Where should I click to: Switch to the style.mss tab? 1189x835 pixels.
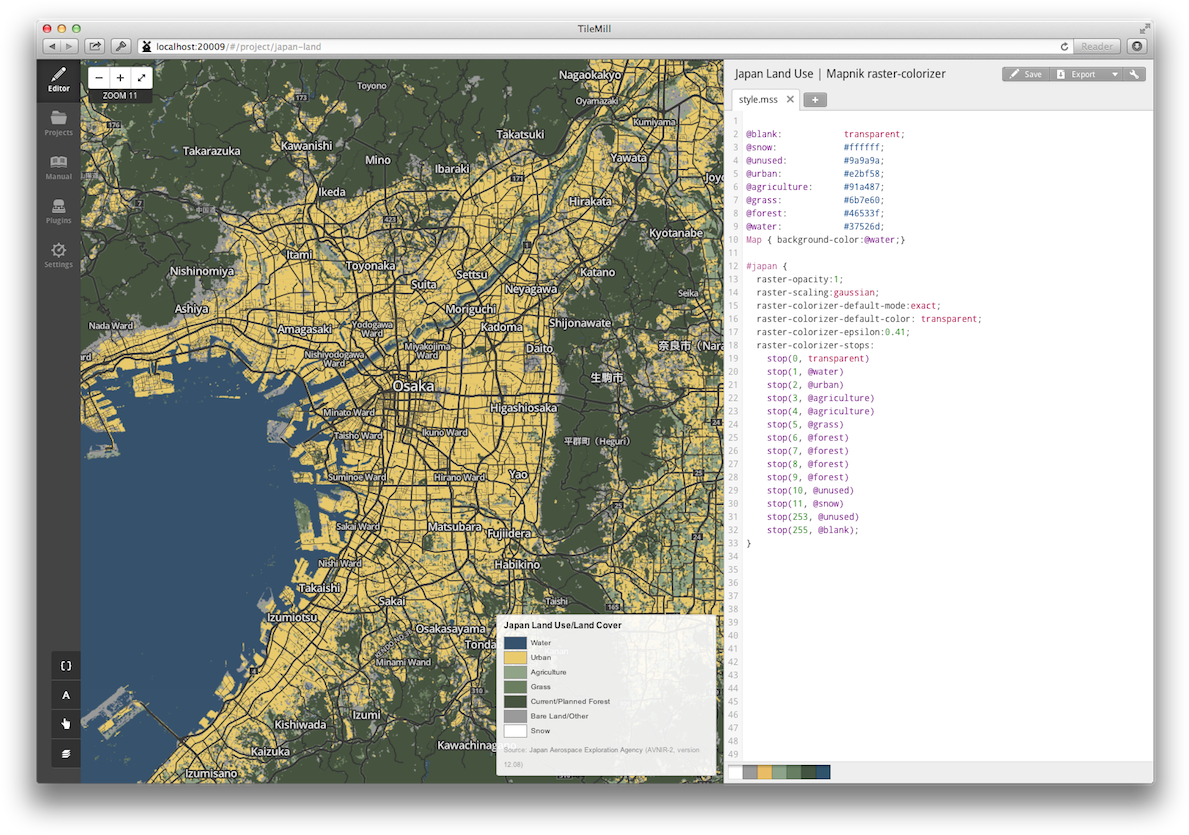click(x=760, y=99)
